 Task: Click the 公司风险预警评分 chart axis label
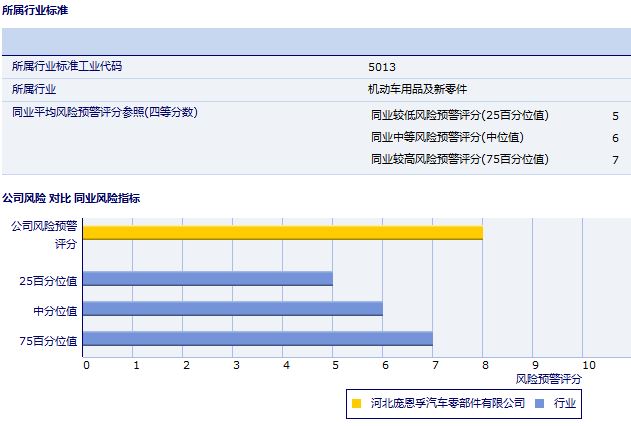click(44, 235)
